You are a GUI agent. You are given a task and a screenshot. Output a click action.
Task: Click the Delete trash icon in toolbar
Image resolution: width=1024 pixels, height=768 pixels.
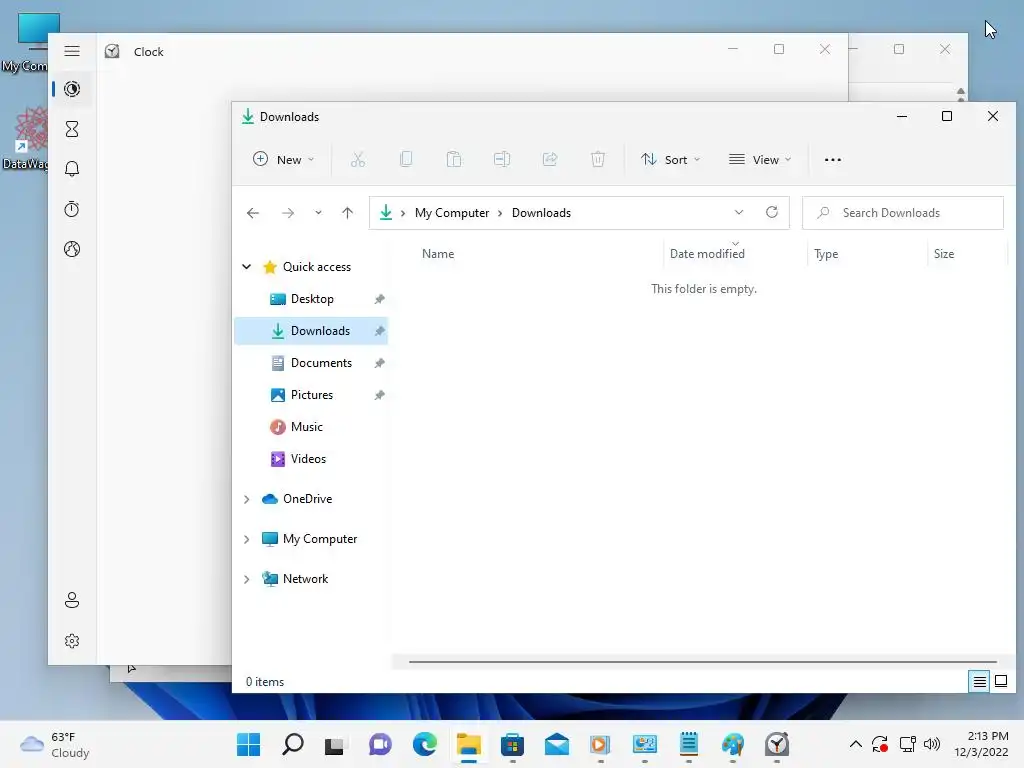(x=598, y=159)
